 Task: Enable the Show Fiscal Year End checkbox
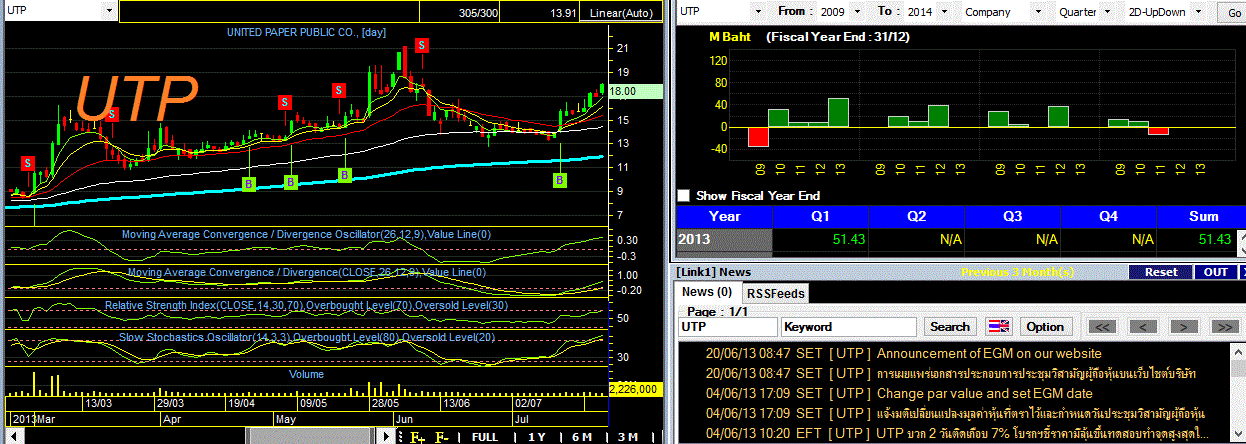(x=684, y=196)
